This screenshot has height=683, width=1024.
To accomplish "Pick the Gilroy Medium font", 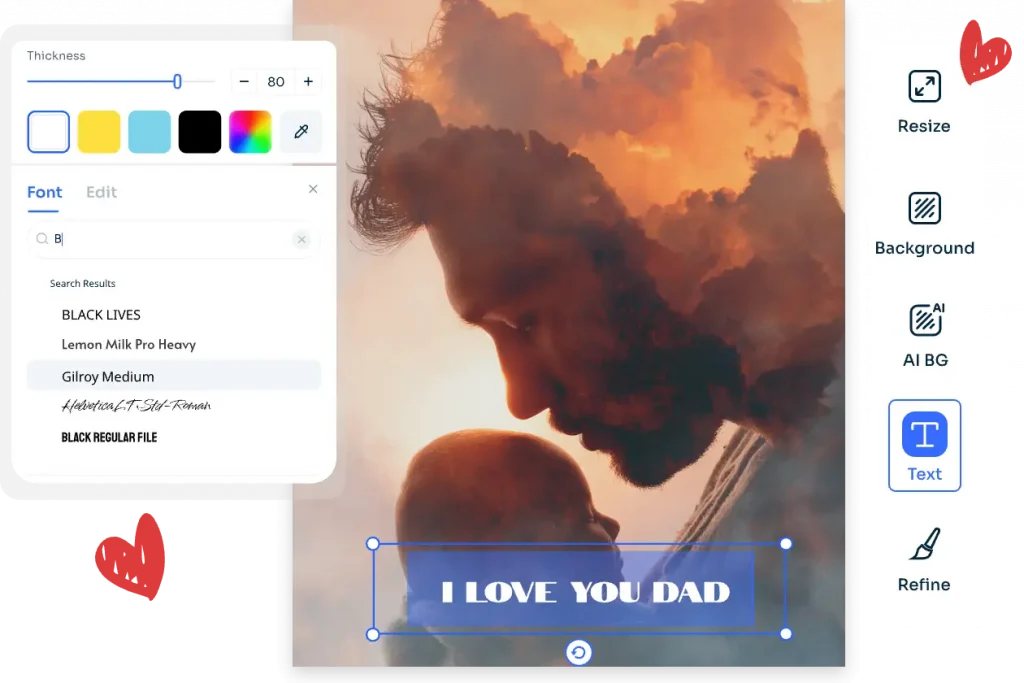I will [x=108, y=376].
